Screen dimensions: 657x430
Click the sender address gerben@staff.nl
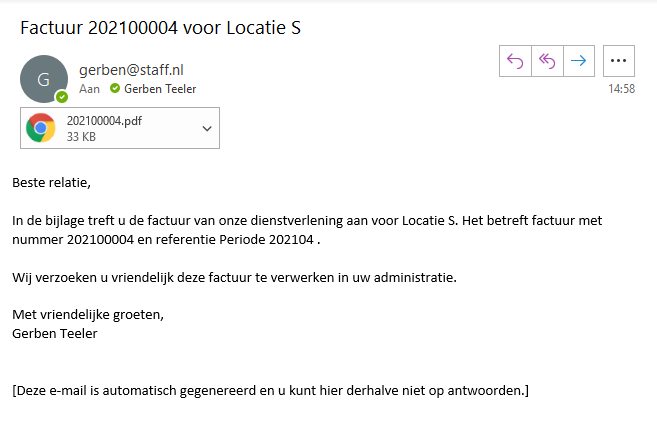click(131, 70)
